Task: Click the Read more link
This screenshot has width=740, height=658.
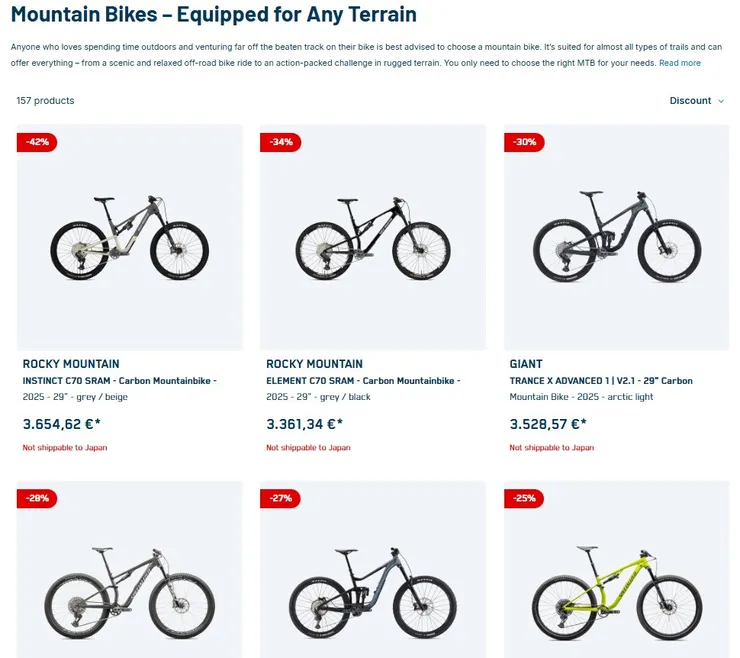Action: point(679,63)
